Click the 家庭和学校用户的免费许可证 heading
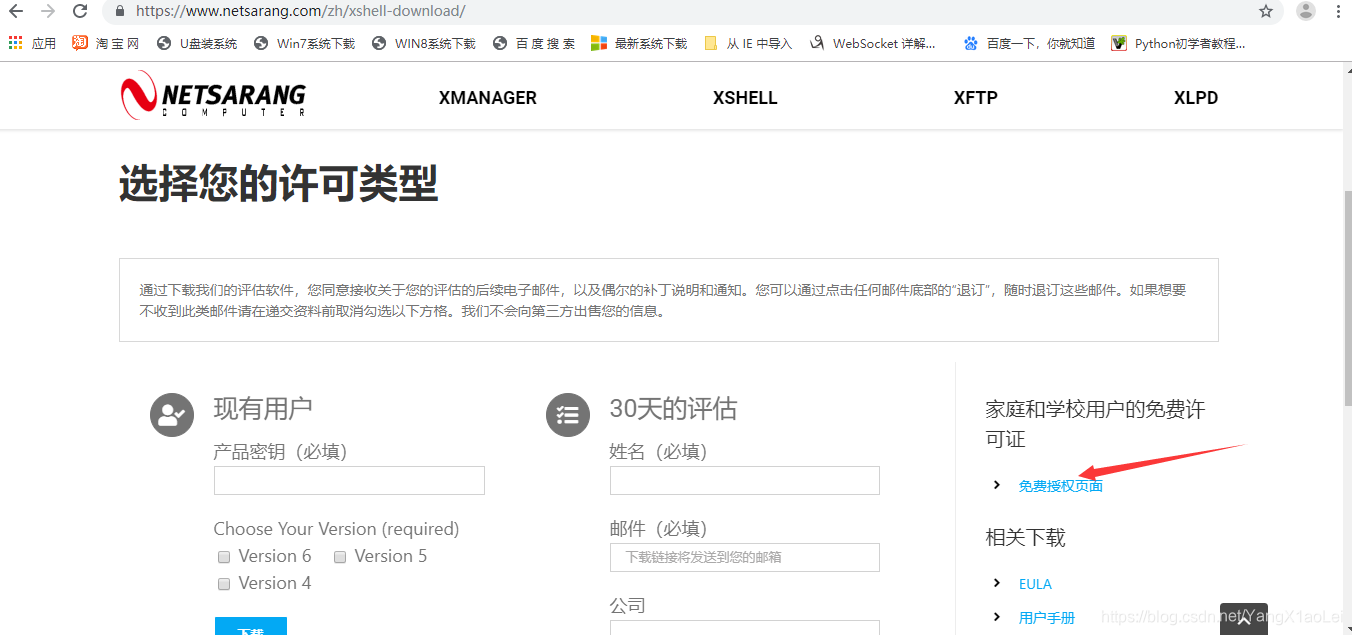The image size is (1352, 635). (1095, 424)
